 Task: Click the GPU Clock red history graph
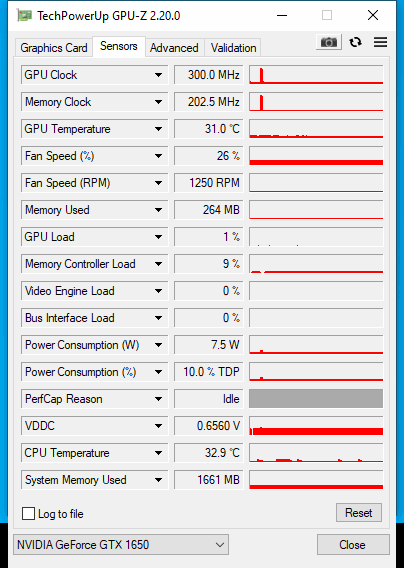(x=316, y=75)
